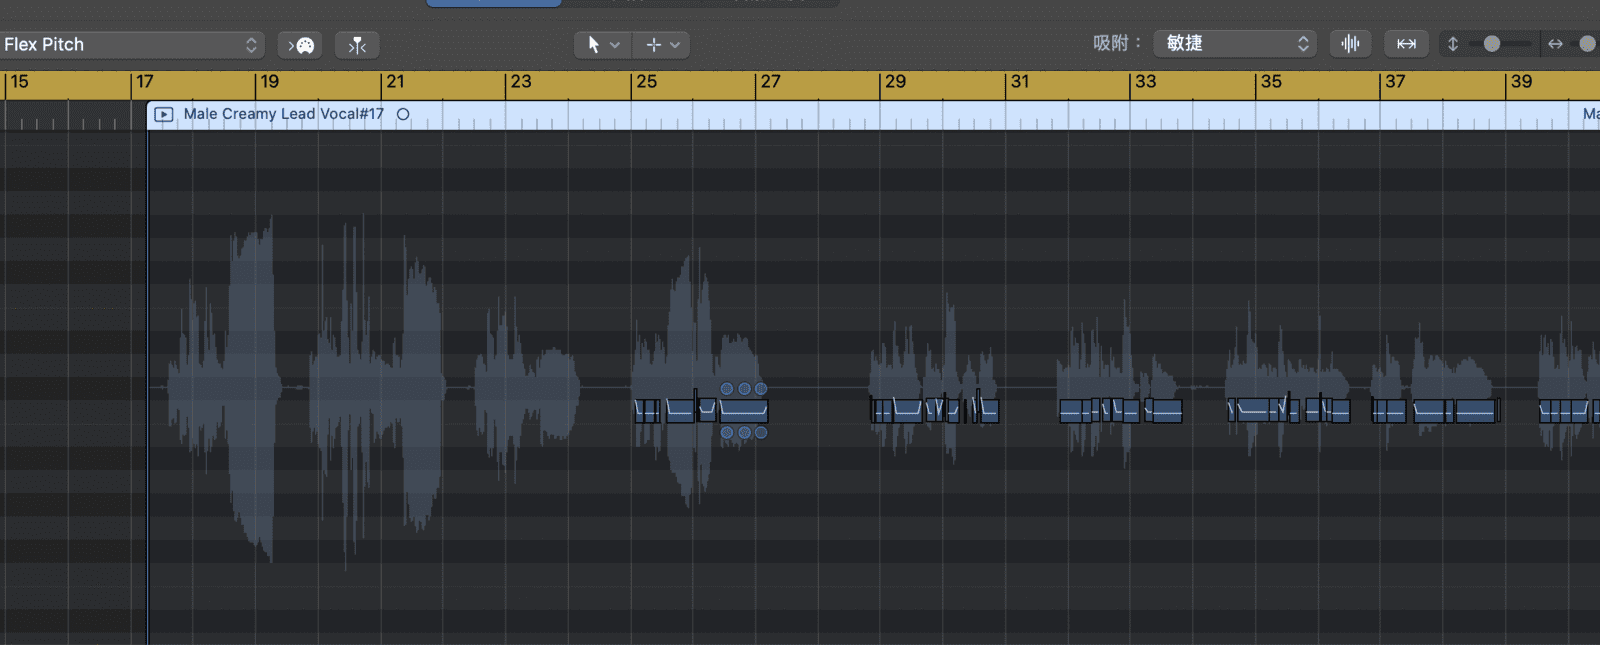Toggle the Catch playhead button
Image resolution: width=1600 pixels, height=645 pixels.
point(357,45)
